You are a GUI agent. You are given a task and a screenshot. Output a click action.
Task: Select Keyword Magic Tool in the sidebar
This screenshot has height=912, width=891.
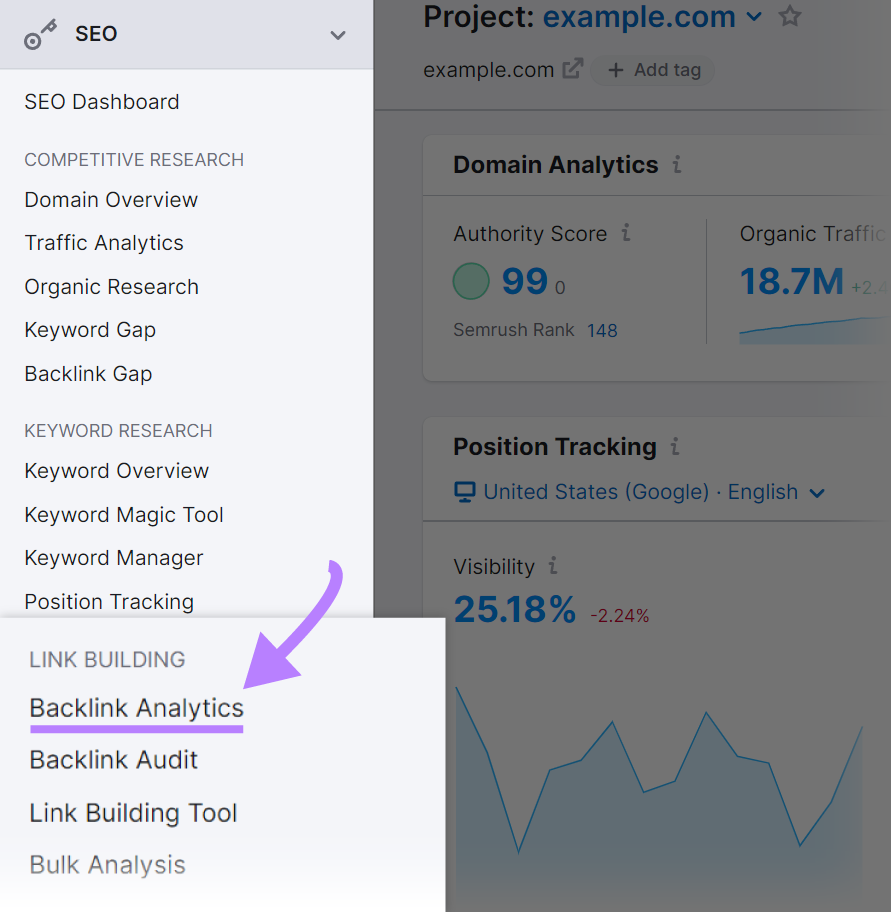tap(123, 514)
